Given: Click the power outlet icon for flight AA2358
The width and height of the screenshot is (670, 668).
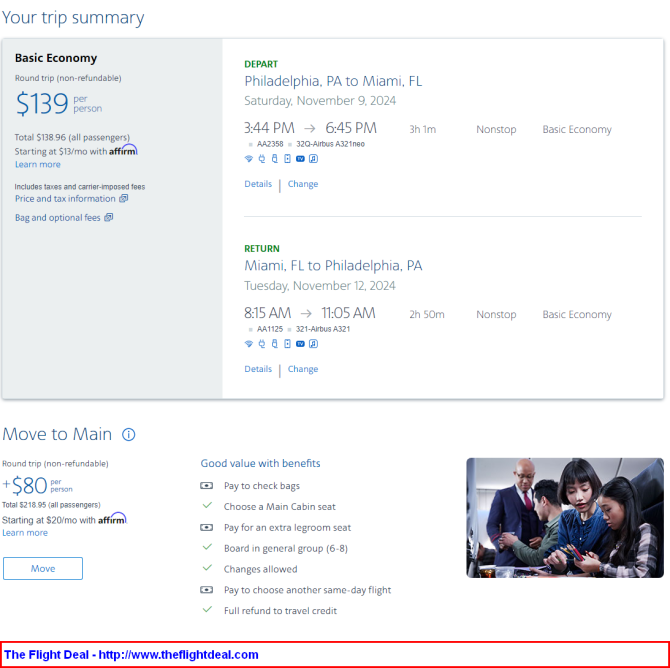Looking at the screenshot, I should pos(262,159).
